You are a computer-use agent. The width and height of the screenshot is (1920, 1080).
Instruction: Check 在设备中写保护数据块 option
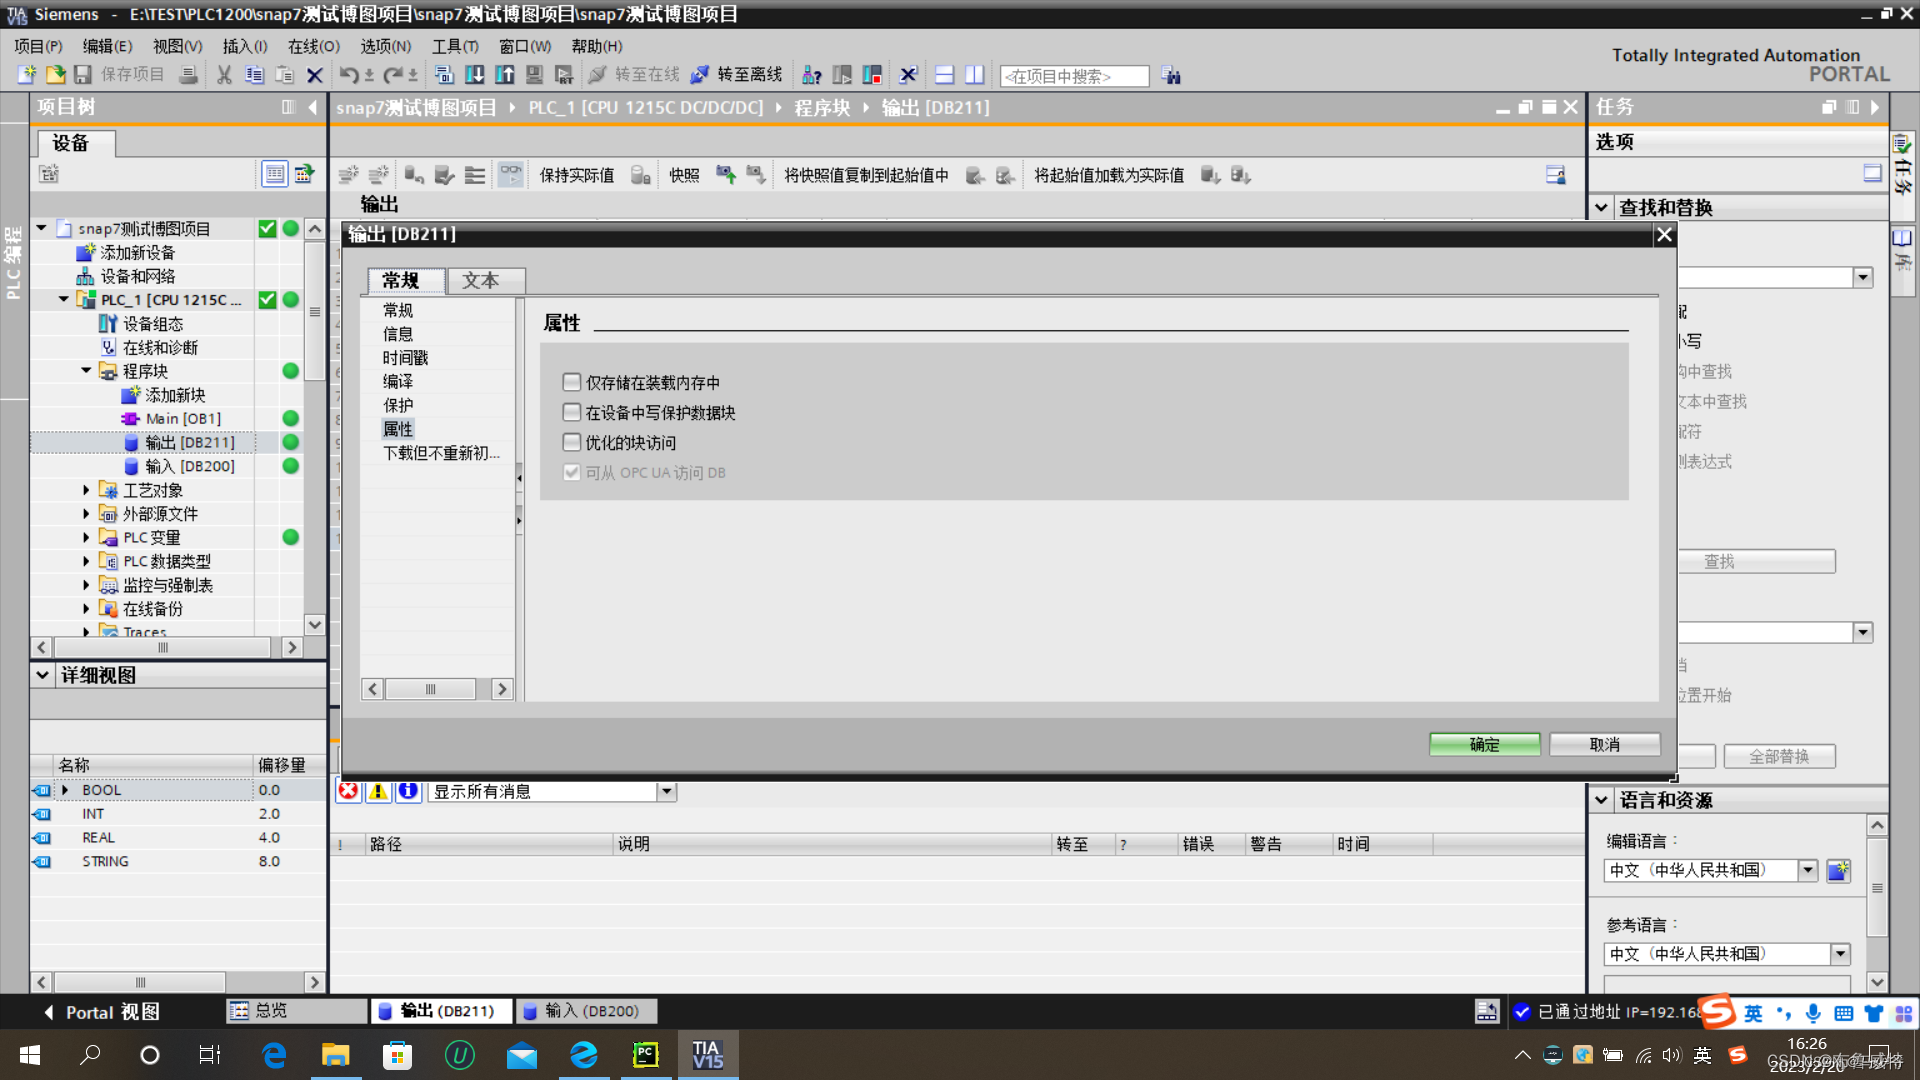(x=572, y=412)
